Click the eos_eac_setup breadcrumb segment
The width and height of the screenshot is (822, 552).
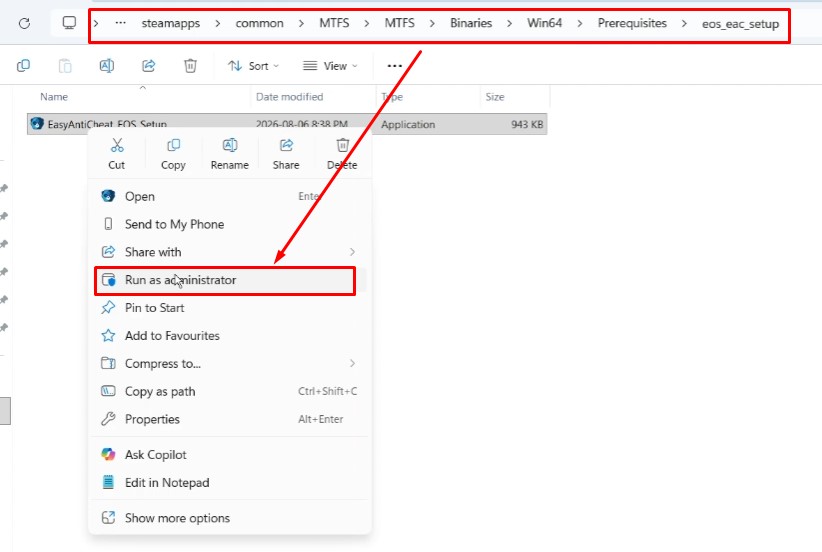click(x=740, y=24)
